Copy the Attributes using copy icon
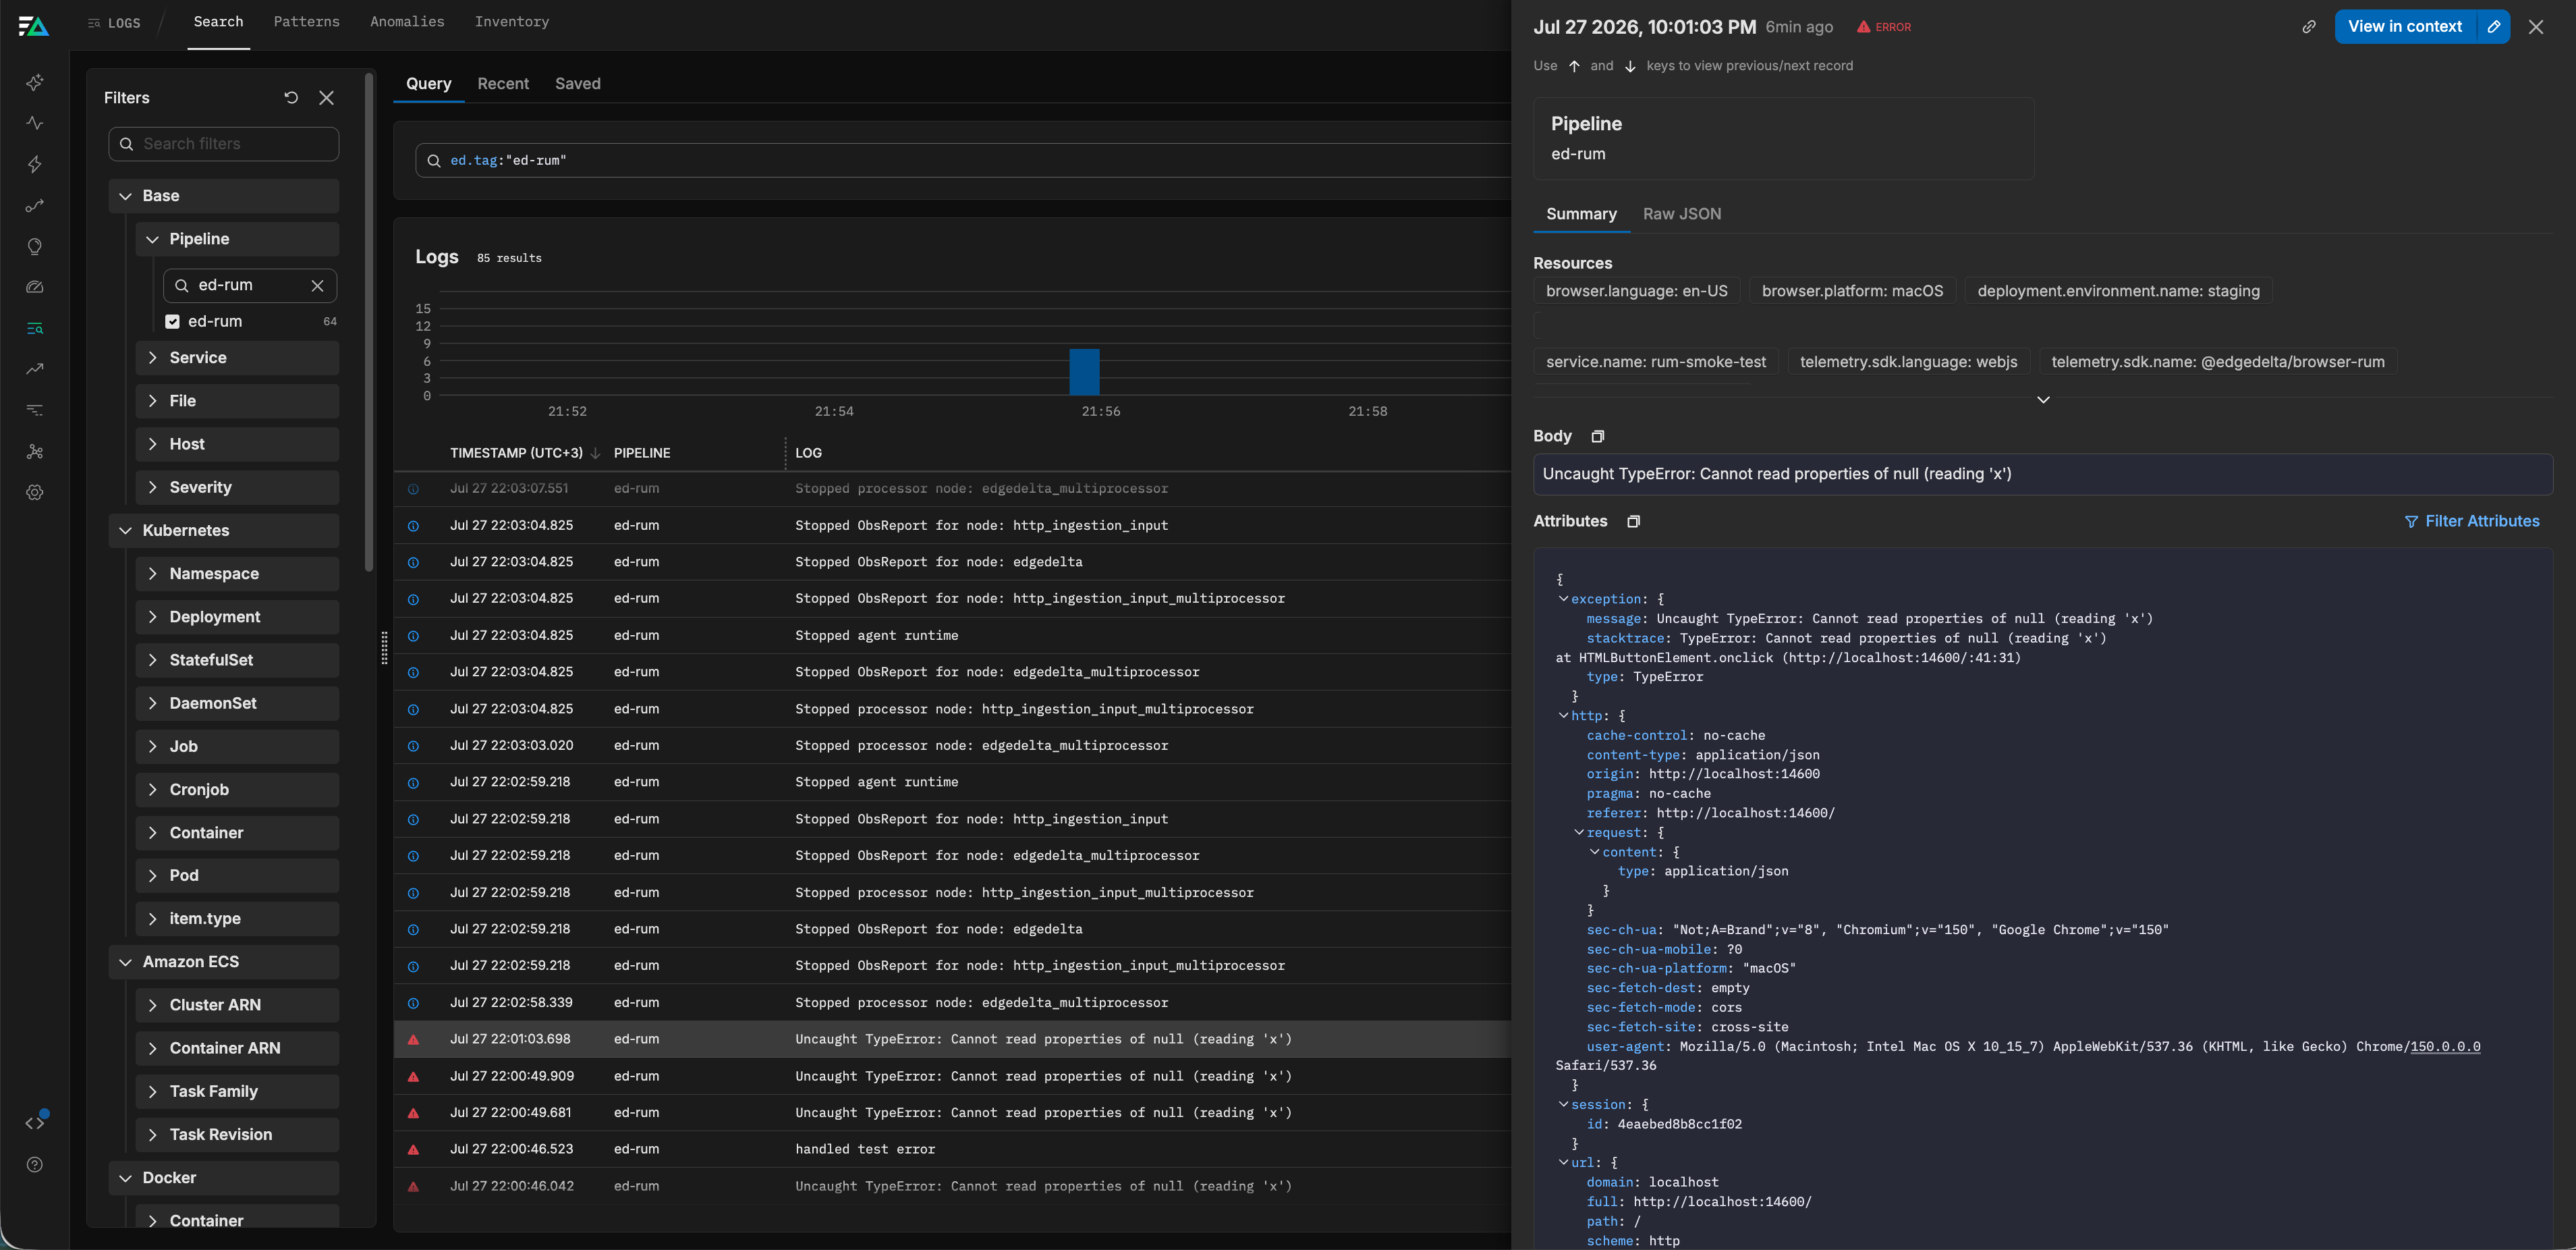 coord(1633,521)
